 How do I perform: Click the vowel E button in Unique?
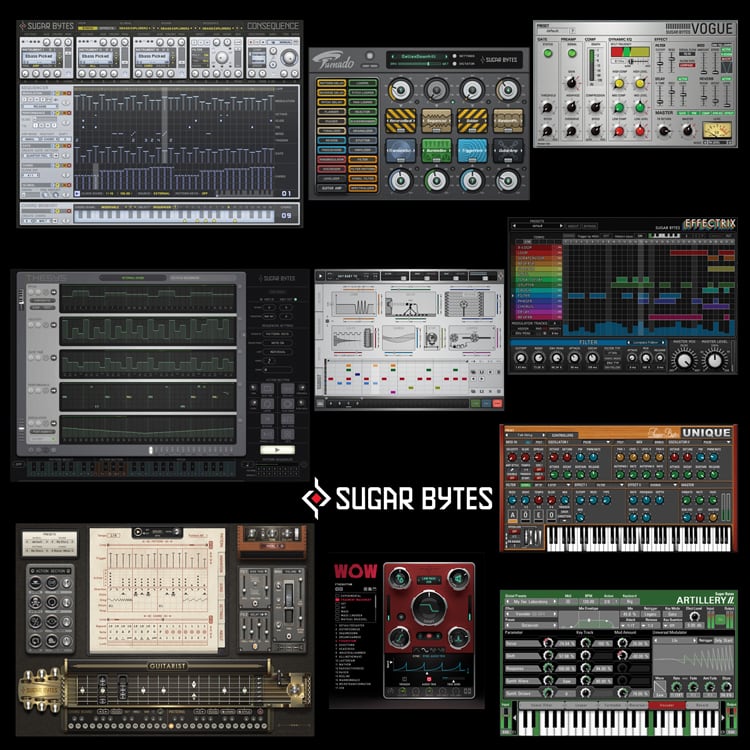click(x=538, y=515)
